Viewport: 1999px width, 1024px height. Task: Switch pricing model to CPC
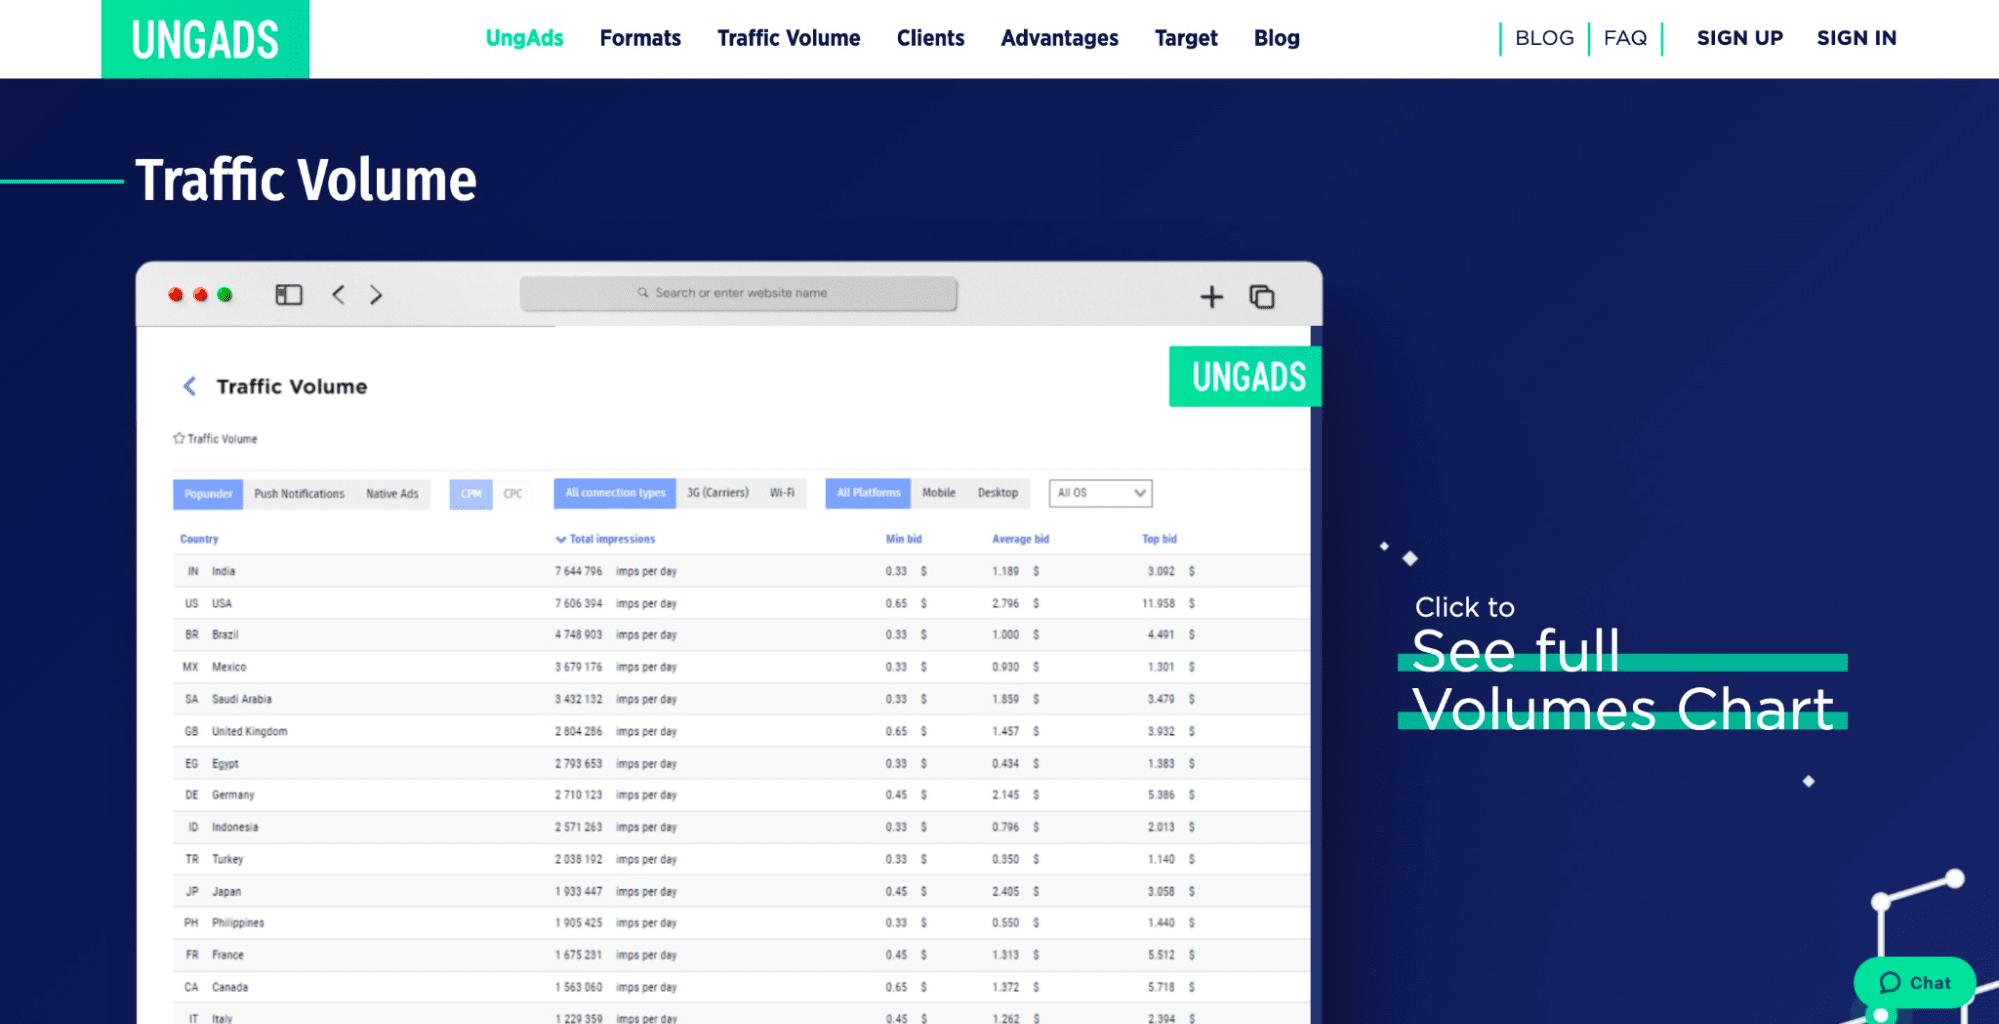pyautogui.click(x=514, y=493)
